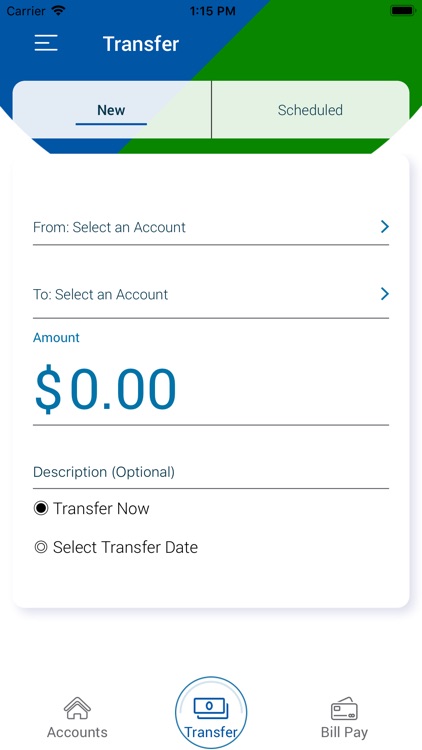422x750 pixels.
Task: Open From: Select an Account picker
Action: click(x=211, y=227)
